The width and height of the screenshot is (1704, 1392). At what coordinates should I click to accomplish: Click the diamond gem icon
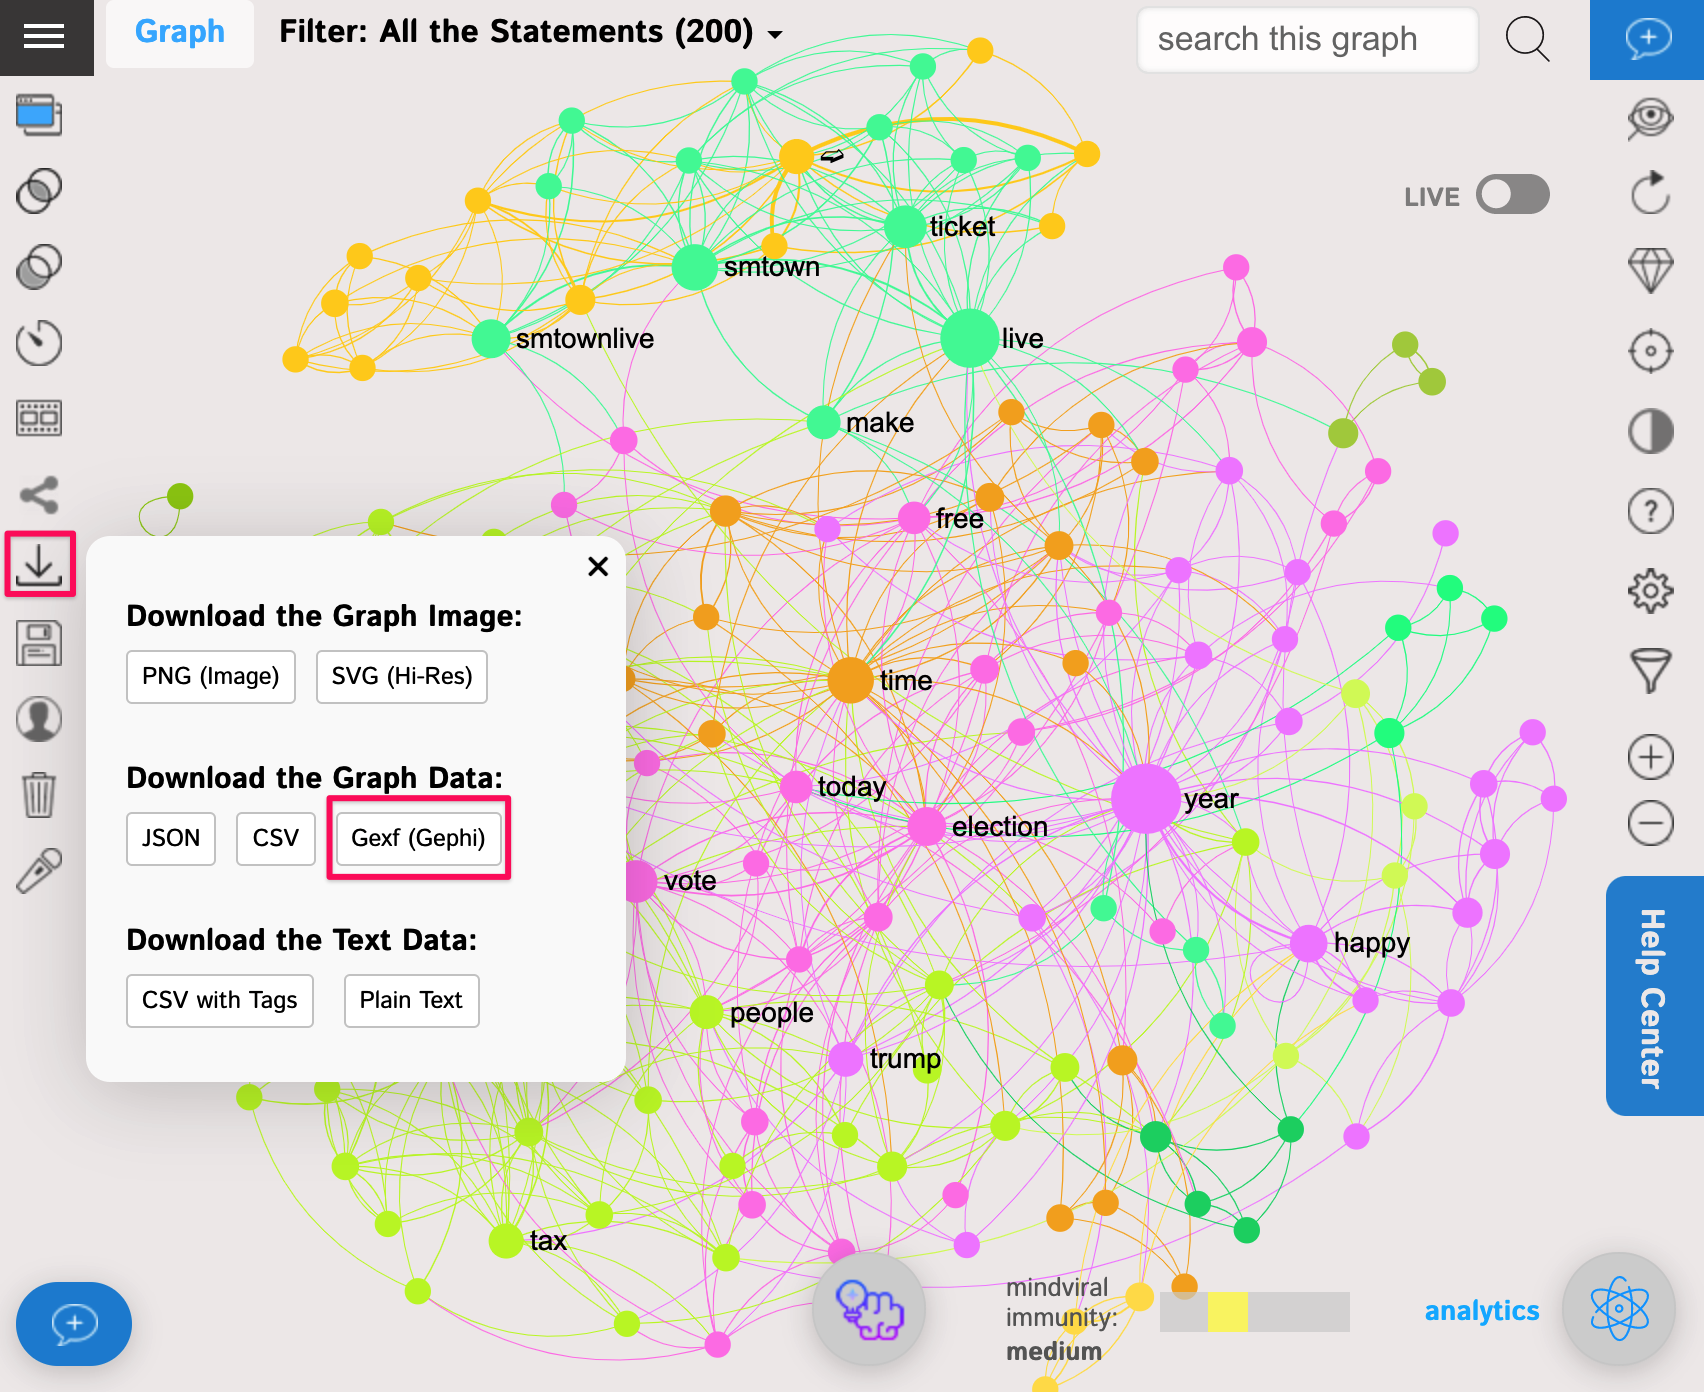[1650, 270]
